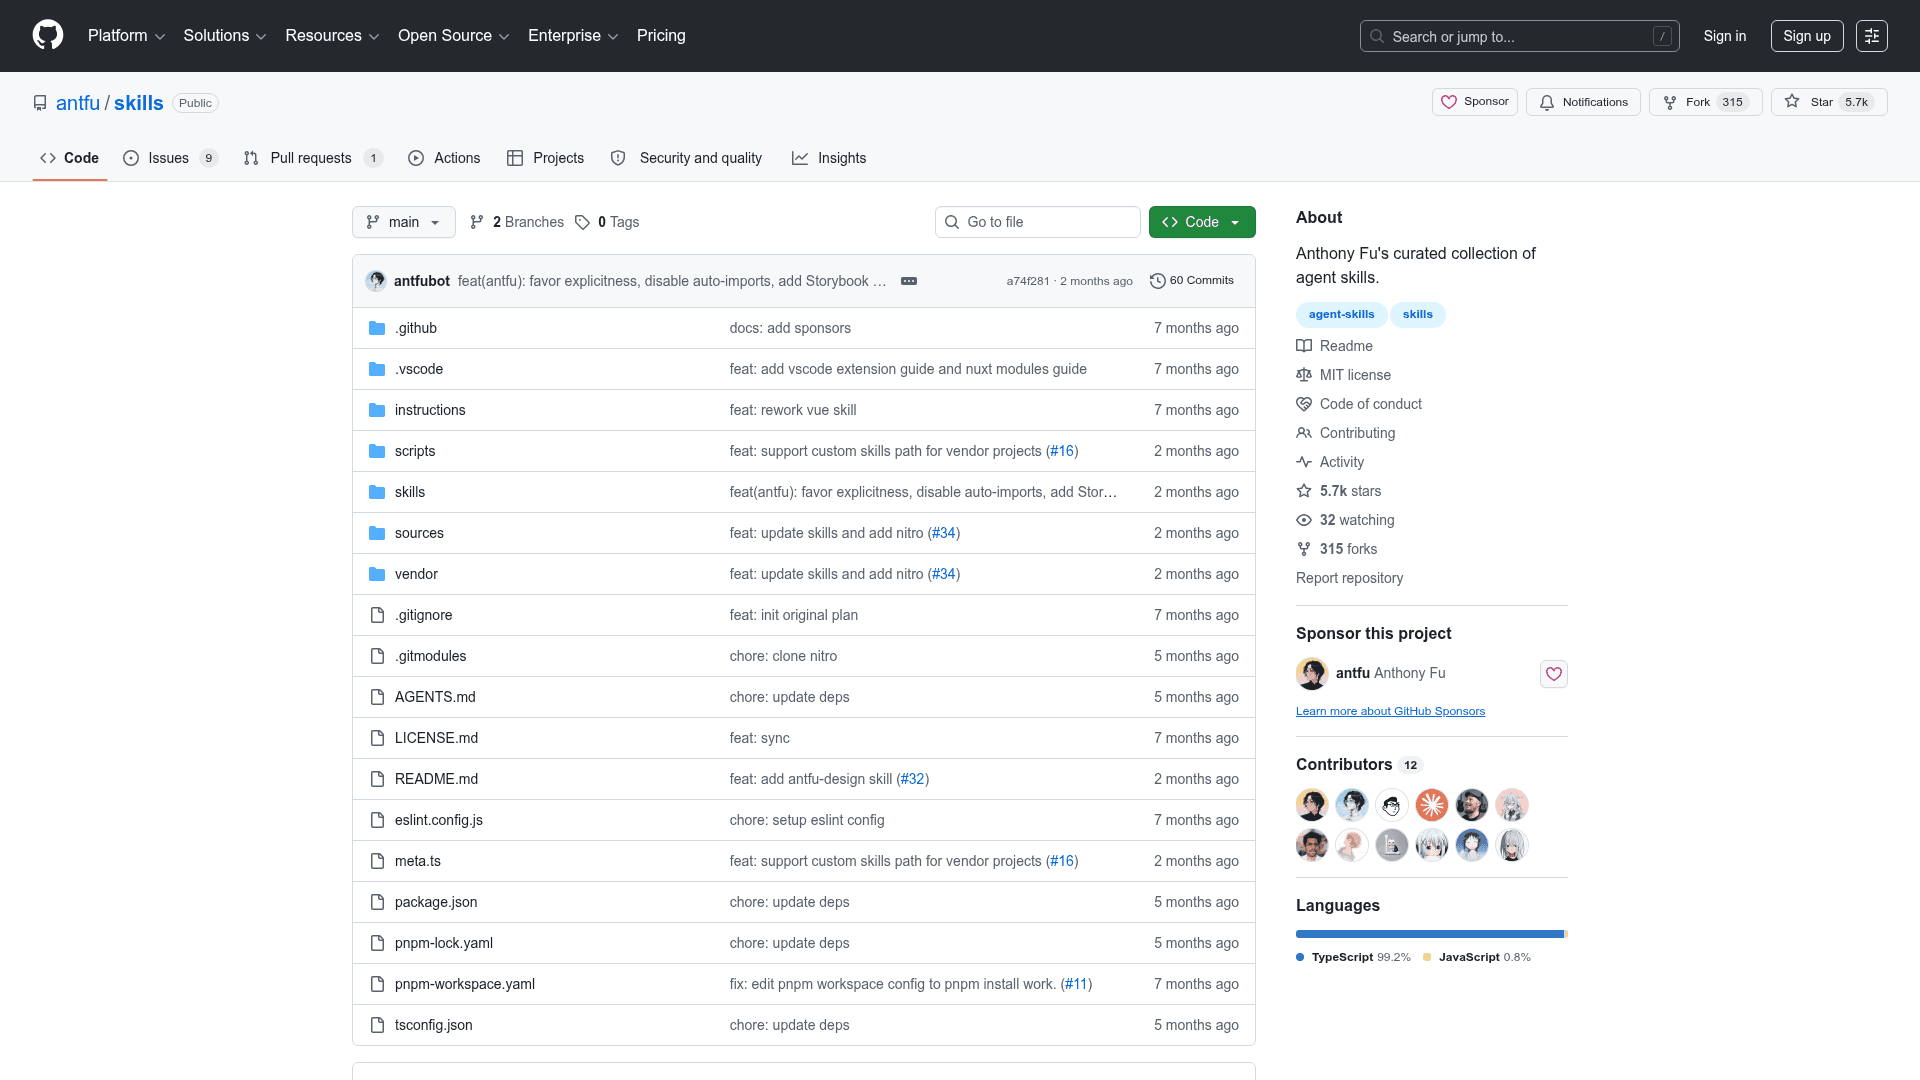The width and height of the screenshot is (1920, 1080).
Task: Open the Notifications subscription button
Action: [1583, 102]
